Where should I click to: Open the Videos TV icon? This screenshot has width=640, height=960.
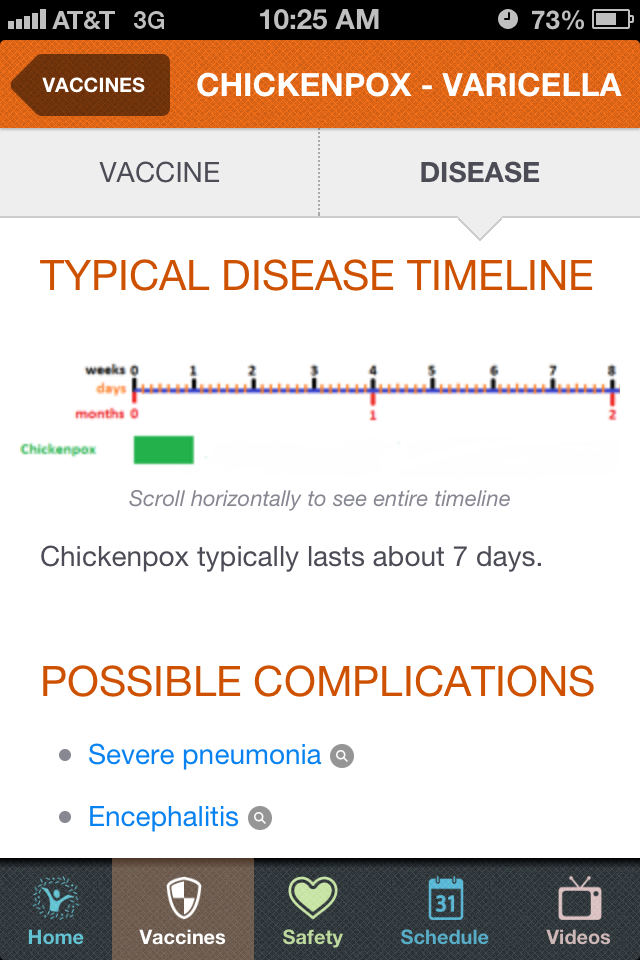[579, 898]
